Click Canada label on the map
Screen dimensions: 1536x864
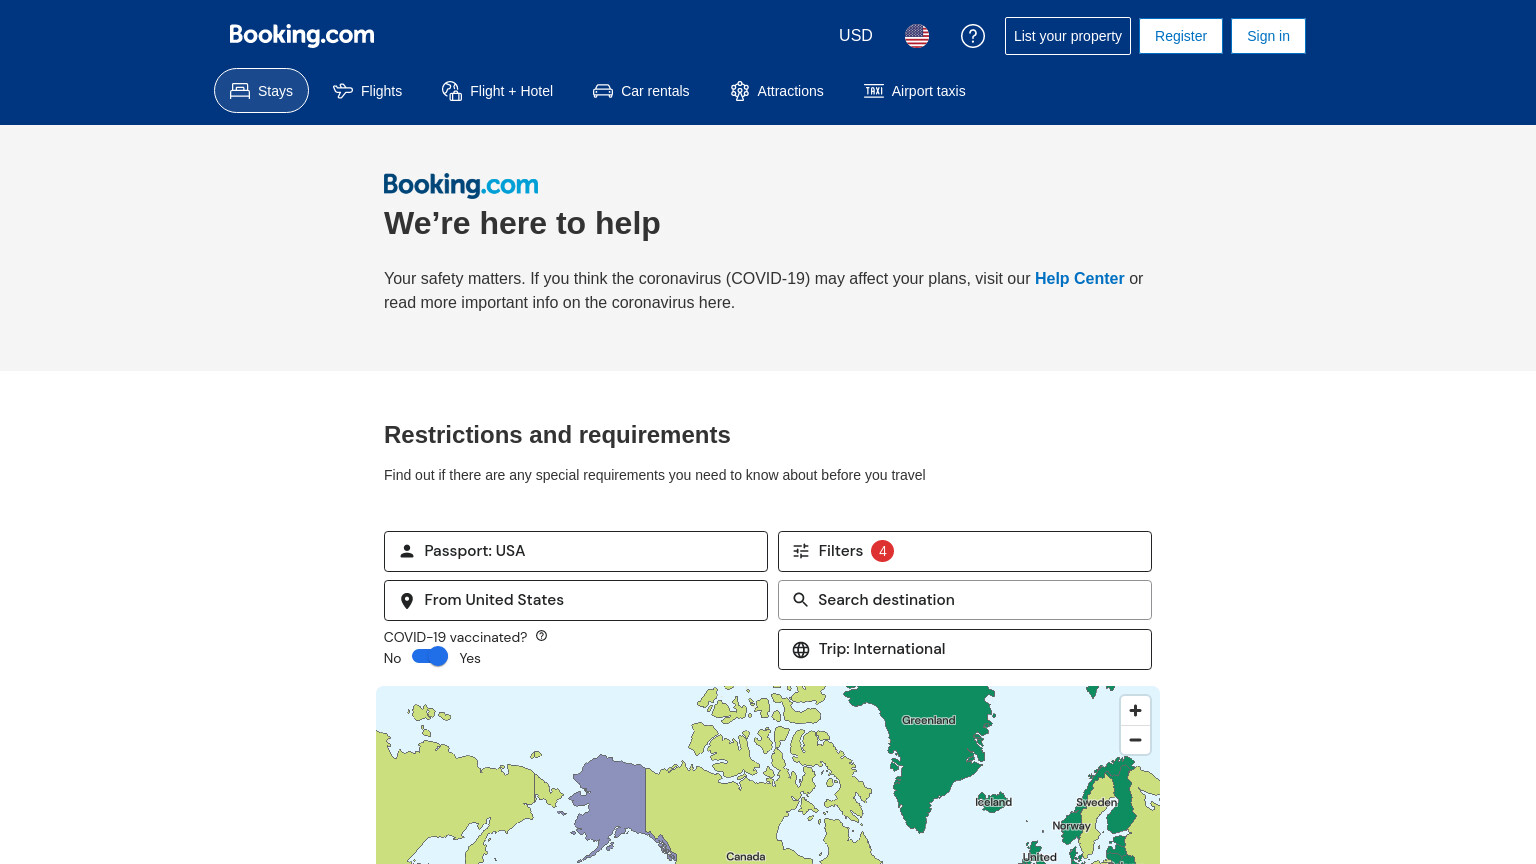pos(746,856)
